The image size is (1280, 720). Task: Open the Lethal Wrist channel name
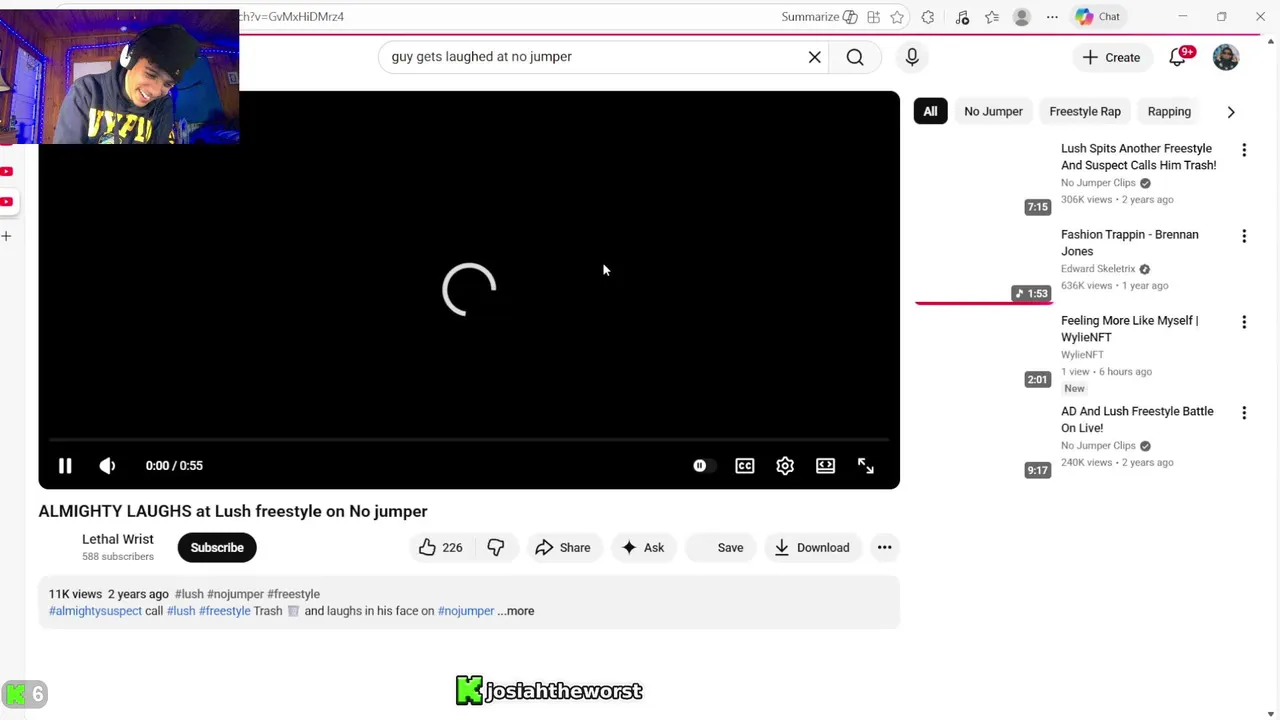(118, 540)
